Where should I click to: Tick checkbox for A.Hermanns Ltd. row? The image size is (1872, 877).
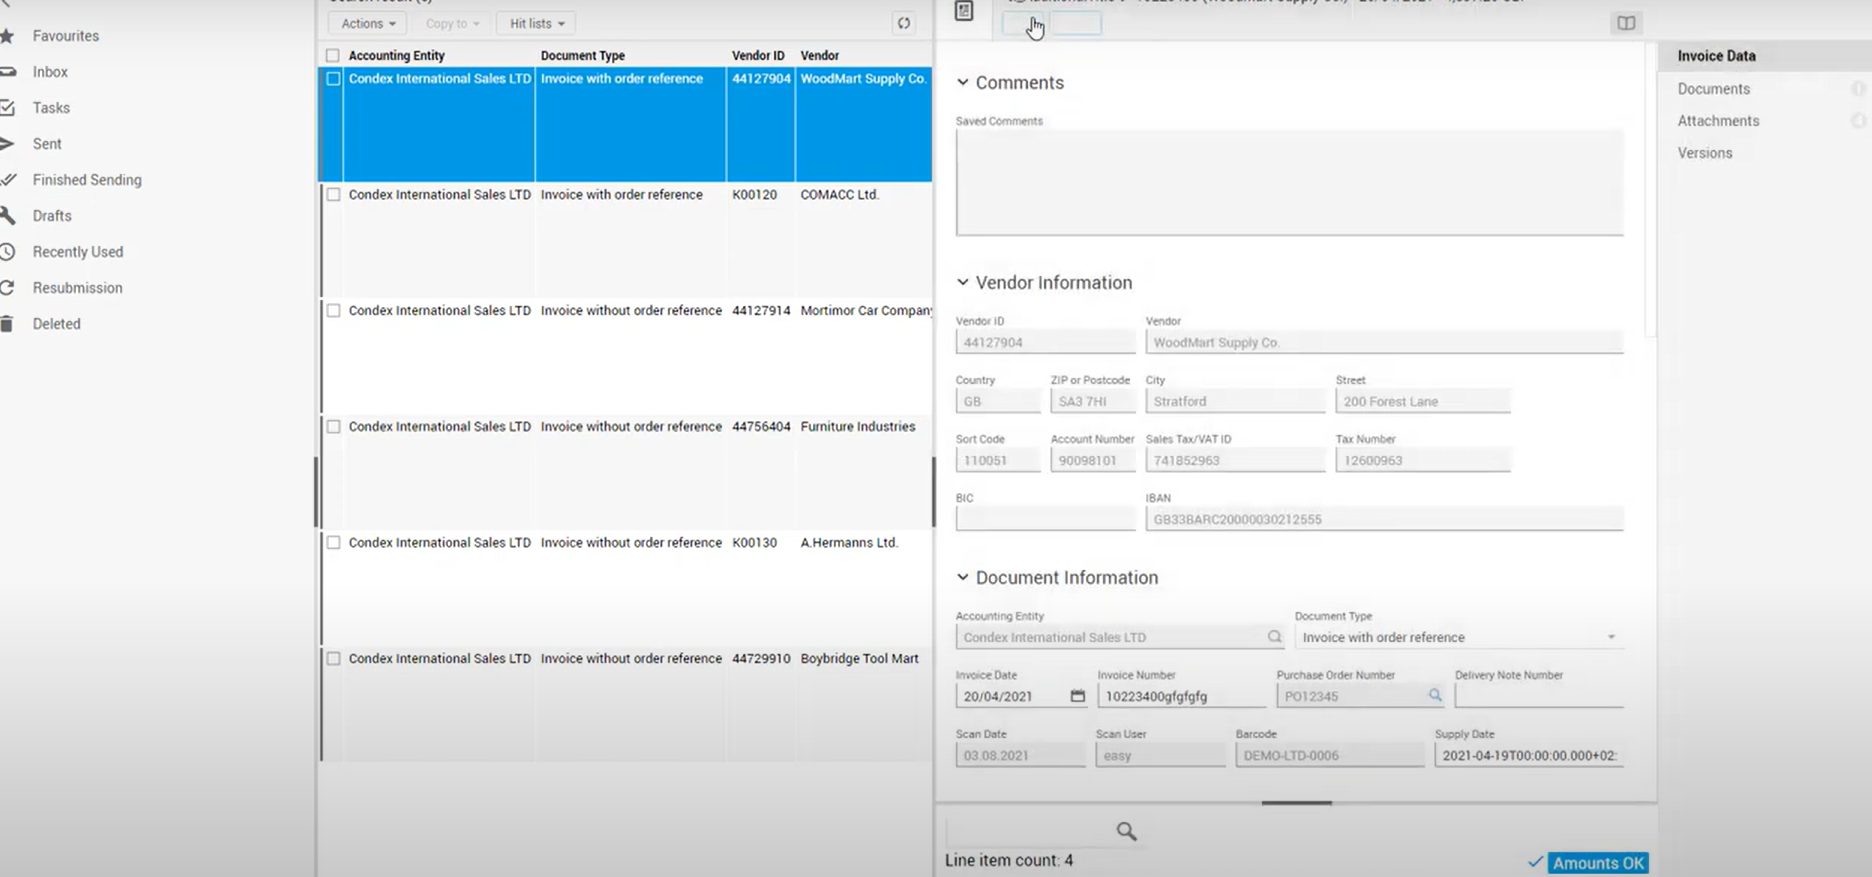click(333, 543)
